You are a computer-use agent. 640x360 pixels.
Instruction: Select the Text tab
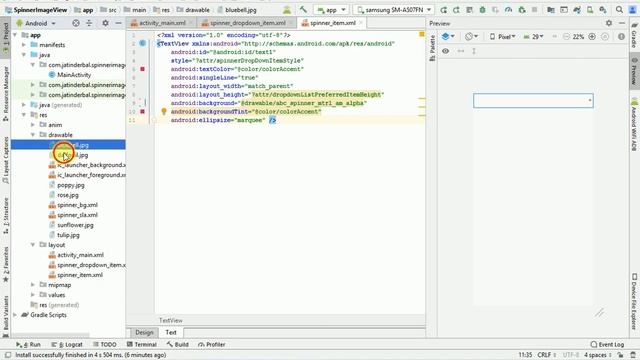[171, 332]
